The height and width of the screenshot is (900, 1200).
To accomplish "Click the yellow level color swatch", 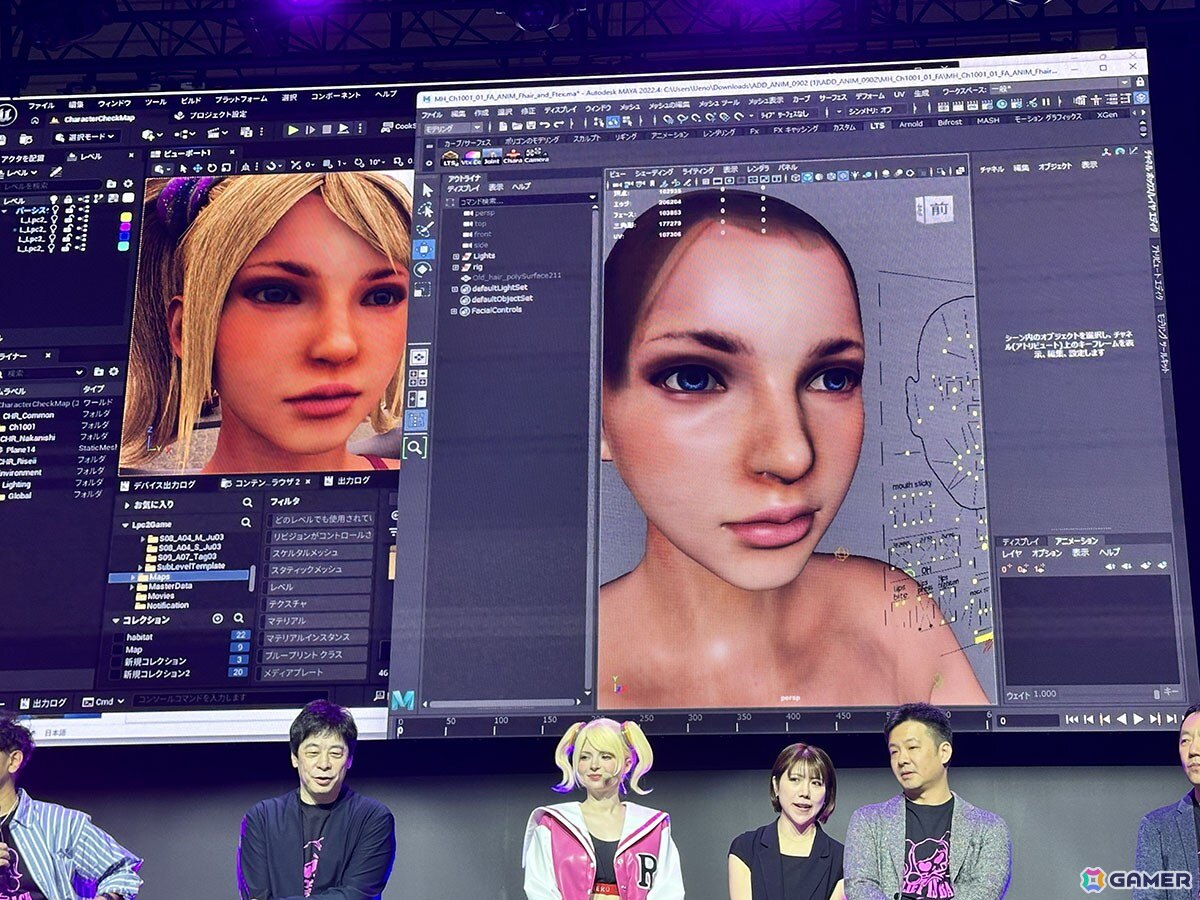I will [126, 217].
